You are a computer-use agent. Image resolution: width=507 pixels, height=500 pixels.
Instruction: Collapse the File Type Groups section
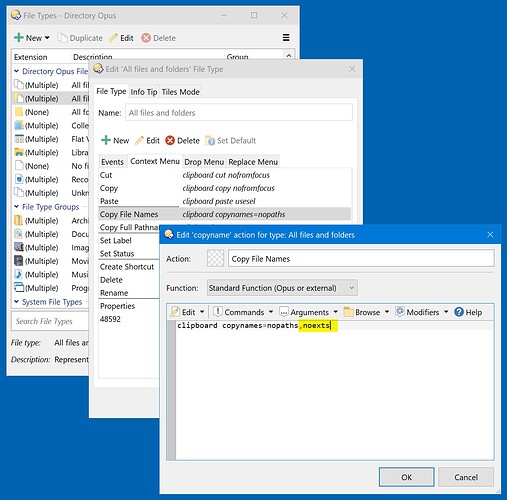[16, 207]
